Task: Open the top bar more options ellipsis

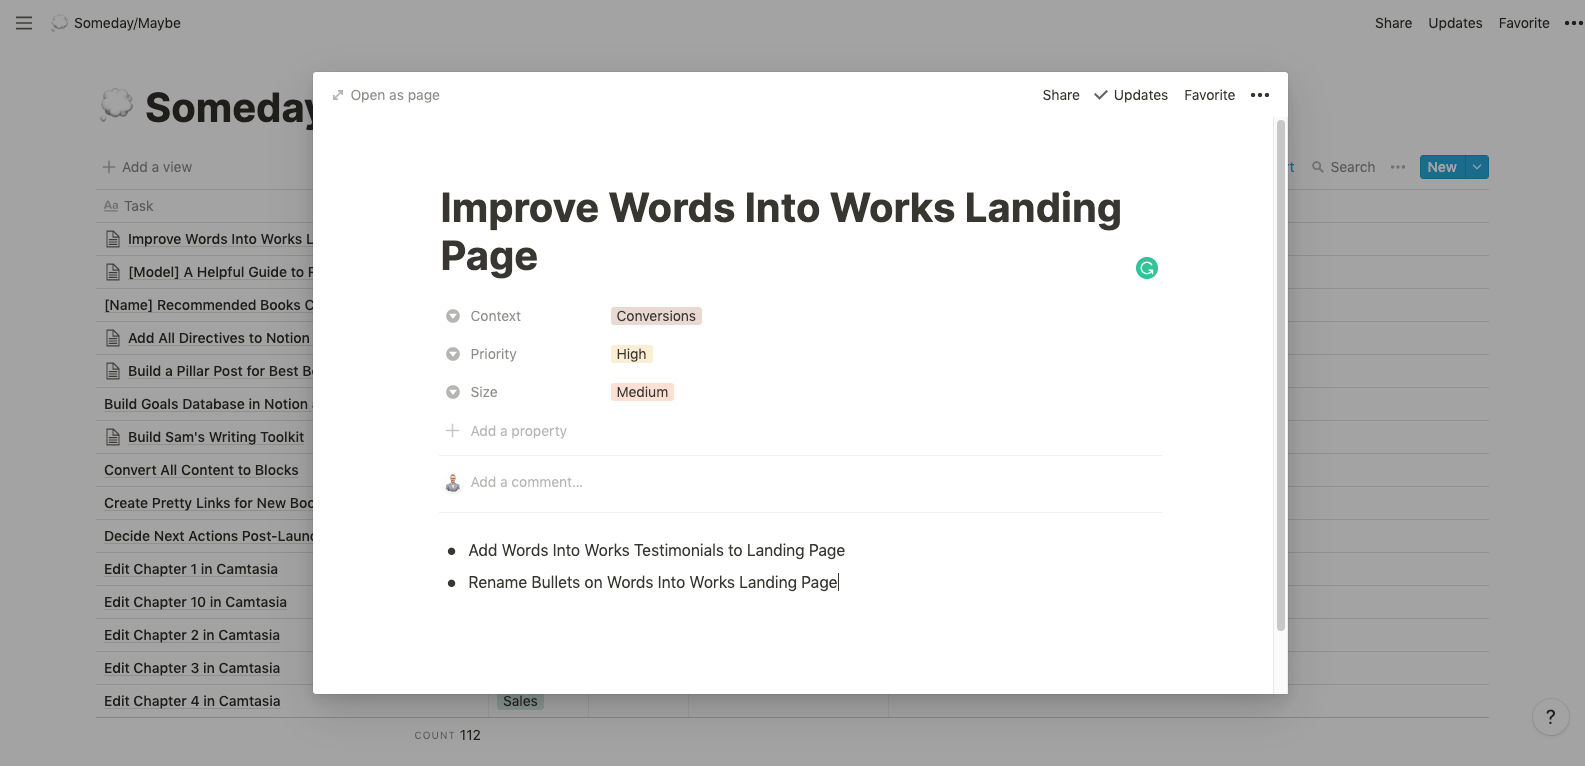Action: (x=1573, y=23)
